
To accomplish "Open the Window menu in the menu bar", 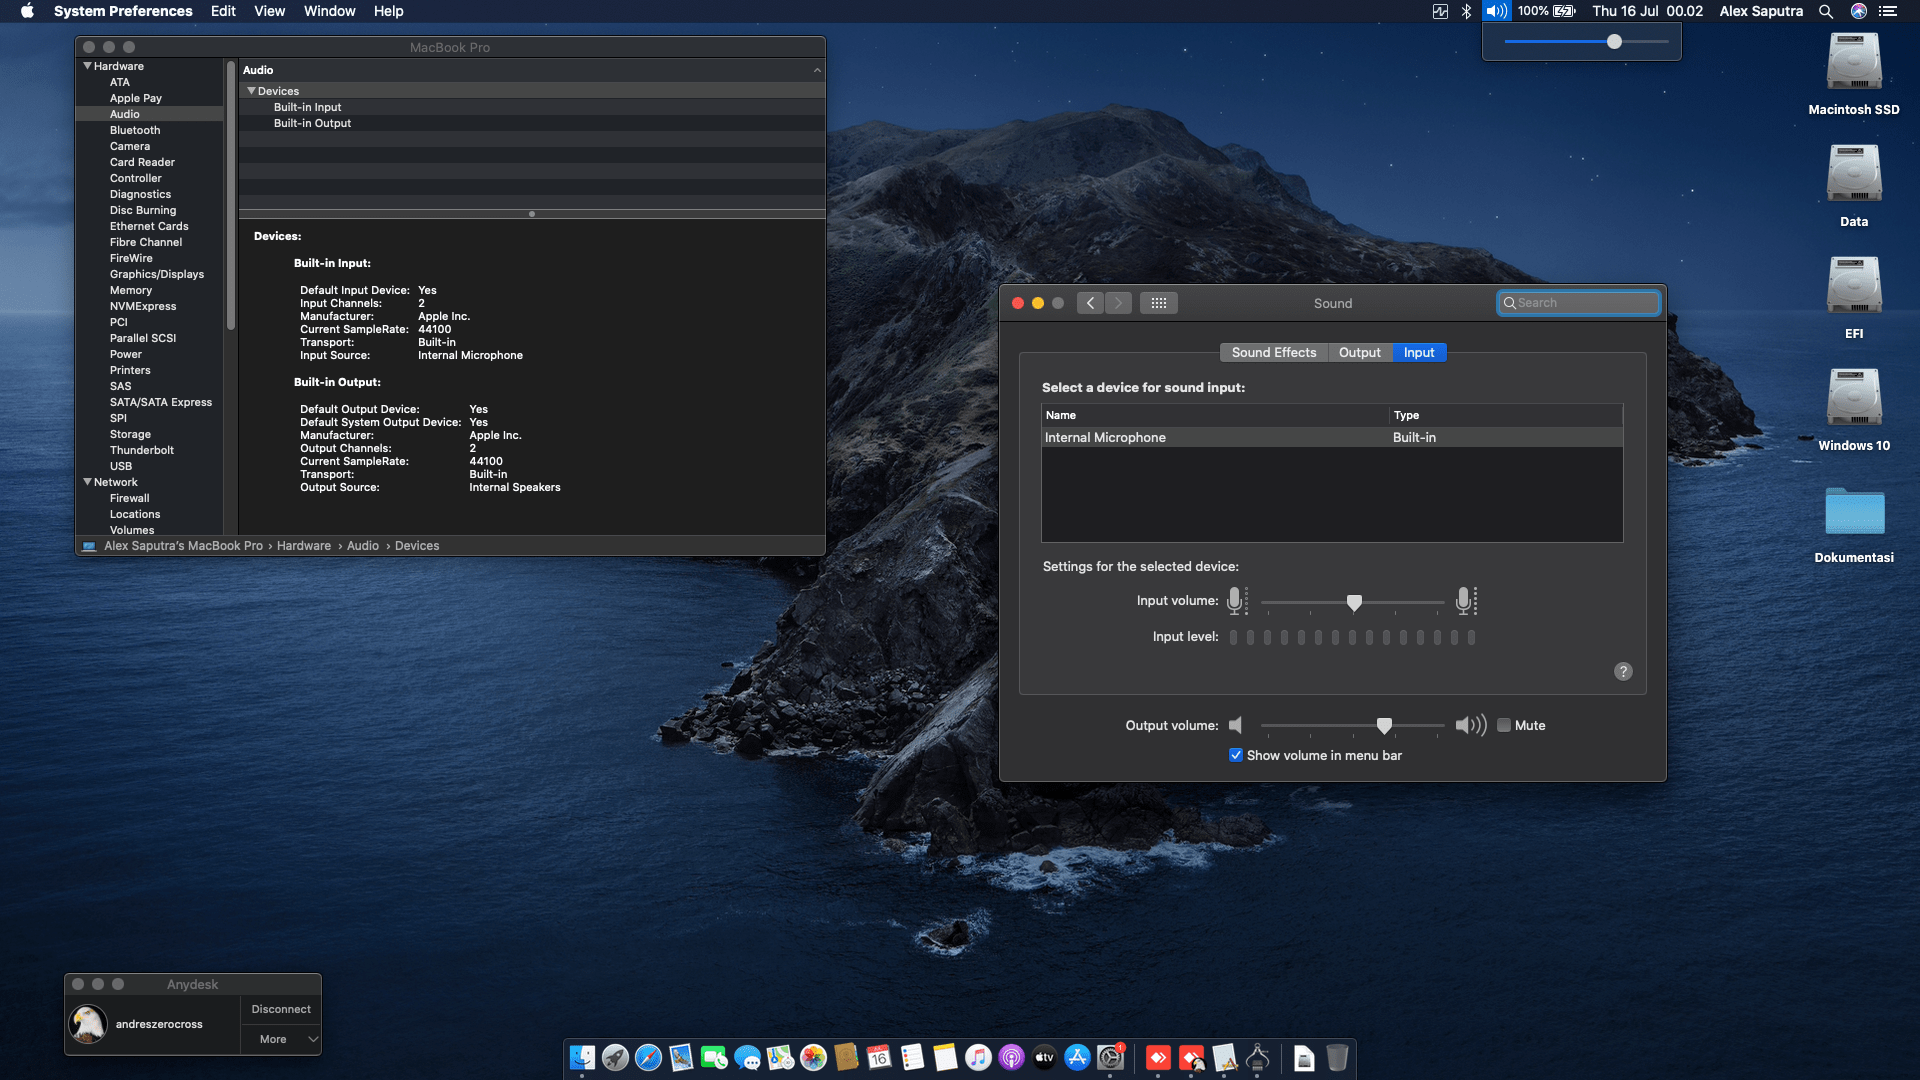I will [329, 11].
